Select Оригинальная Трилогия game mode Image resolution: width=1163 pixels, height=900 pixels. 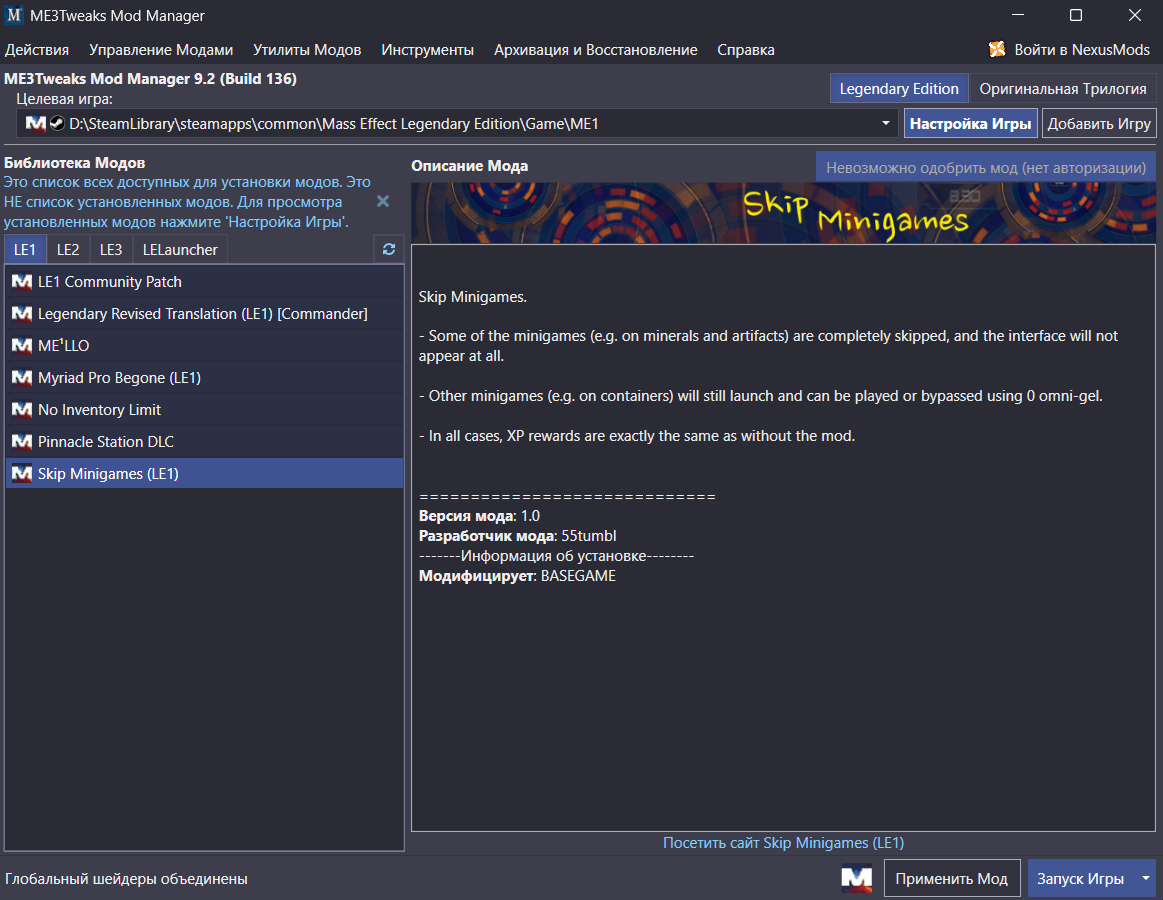point(1063,89)
